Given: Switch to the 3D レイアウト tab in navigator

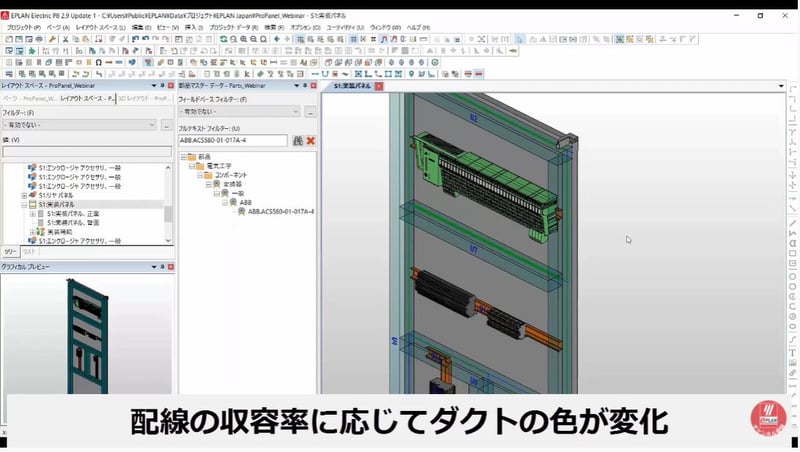Looking at the screenshot, I should 145,98.
